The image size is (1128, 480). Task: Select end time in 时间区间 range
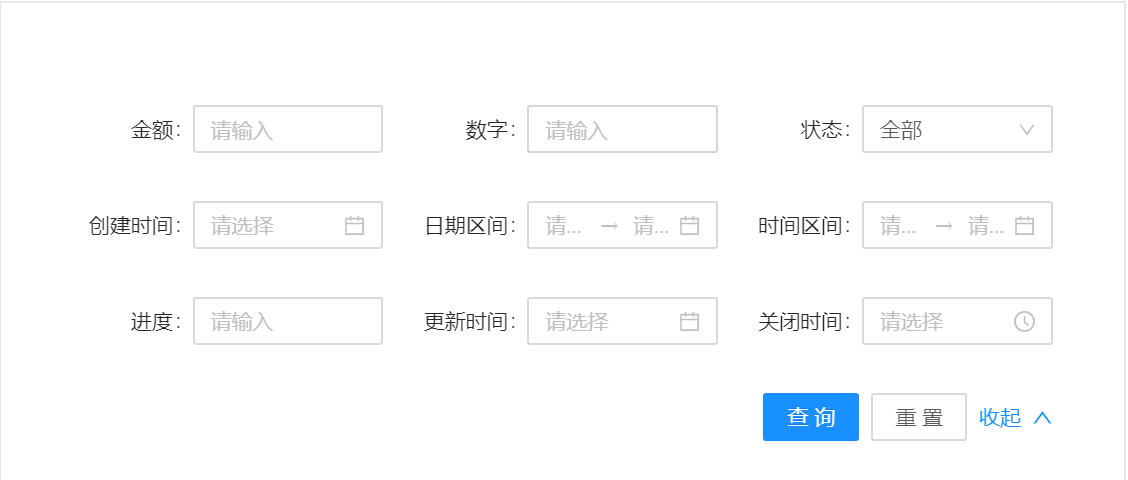[x=986, y=225]
